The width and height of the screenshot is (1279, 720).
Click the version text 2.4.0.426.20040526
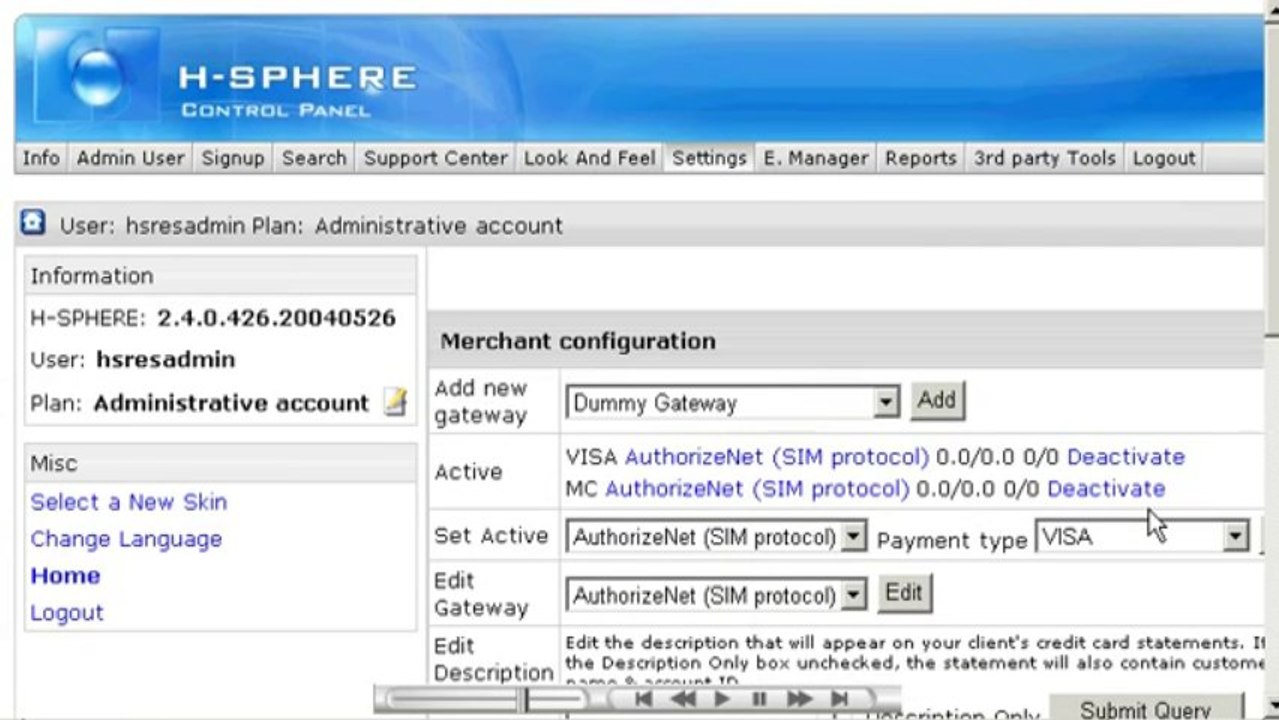click(276, 318)
